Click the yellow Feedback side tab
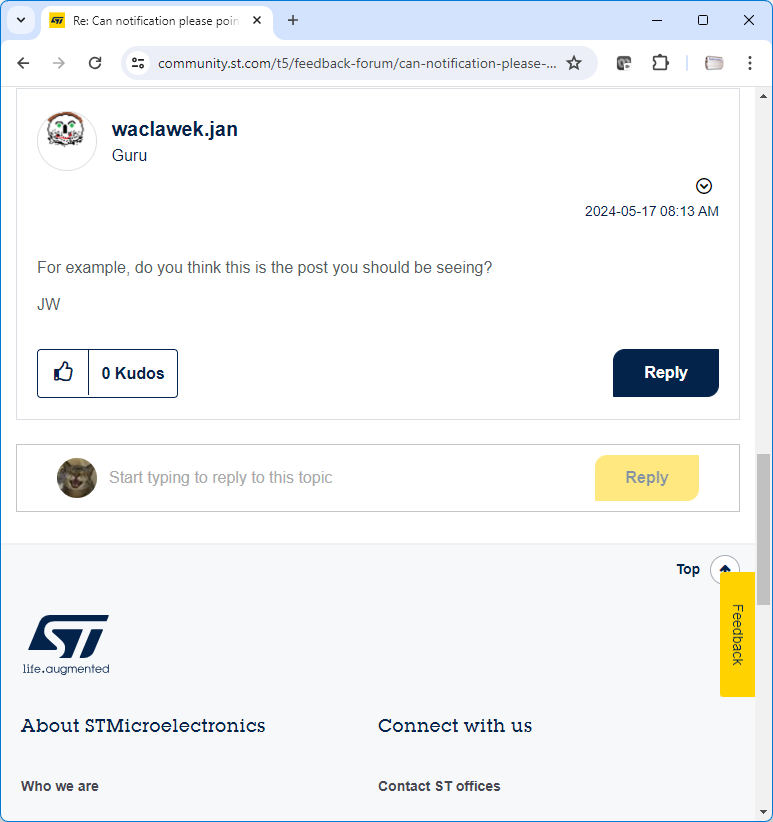The width and height of the screenshot is (773, 822). [737, 634]
